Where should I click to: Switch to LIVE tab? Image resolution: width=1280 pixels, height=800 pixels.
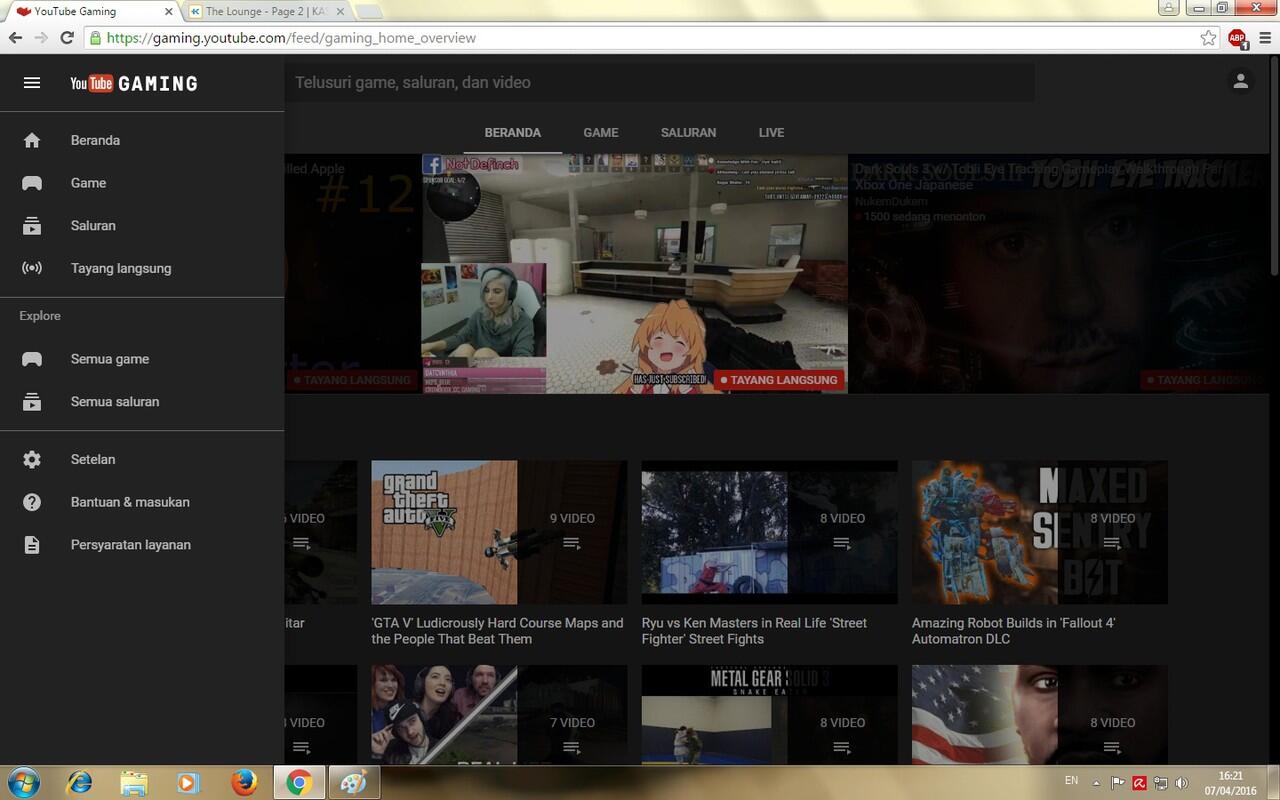click(x=771, y=133)
